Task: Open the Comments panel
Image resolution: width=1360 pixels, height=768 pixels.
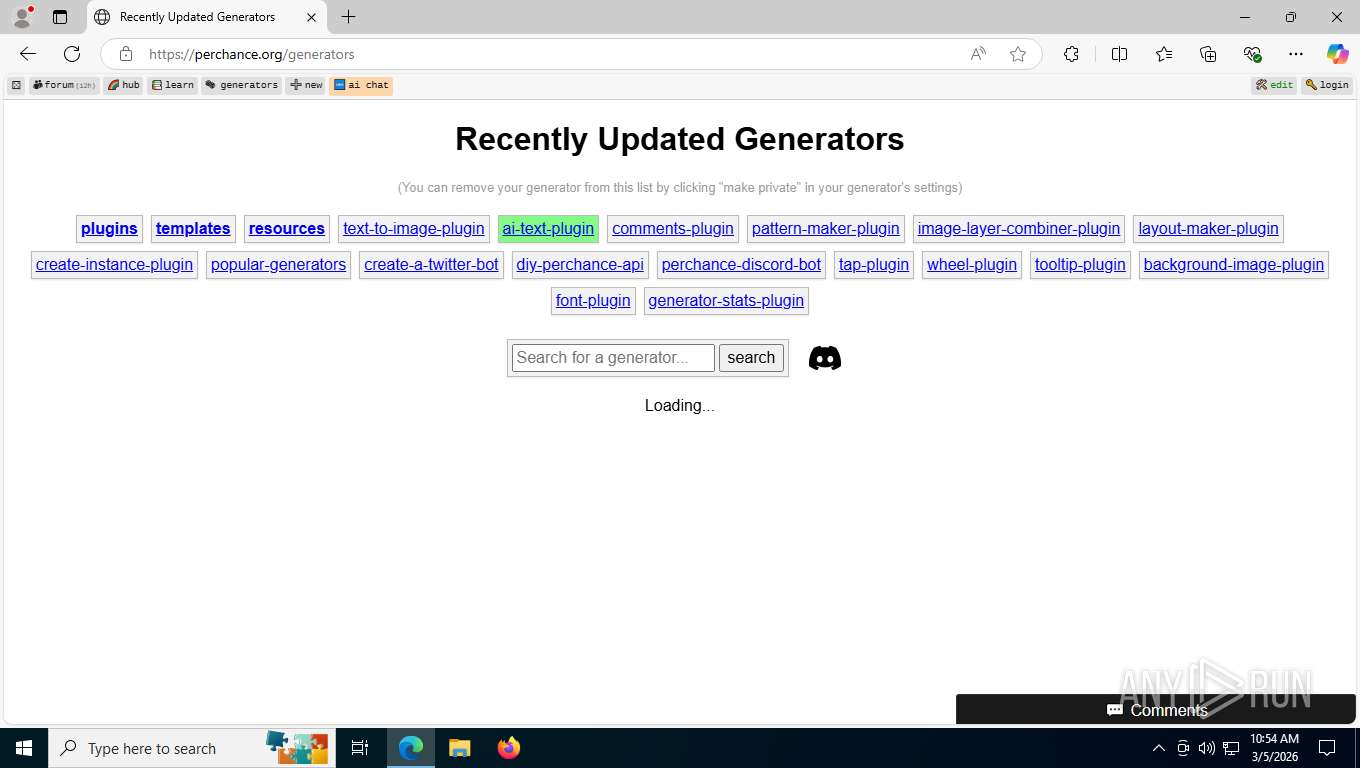Action: point(1156,710)
